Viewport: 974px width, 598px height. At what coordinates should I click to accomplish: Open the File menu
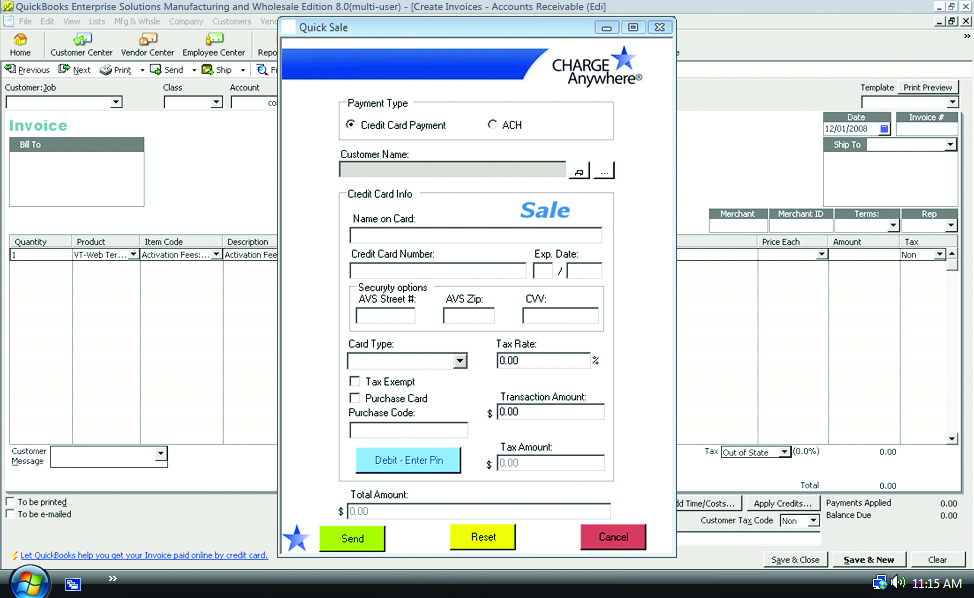(24, 21)
